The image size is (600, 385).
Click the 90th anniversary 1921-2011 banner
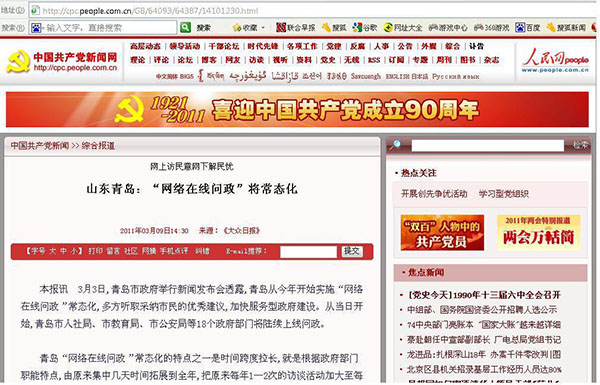(x=297, y=109)
